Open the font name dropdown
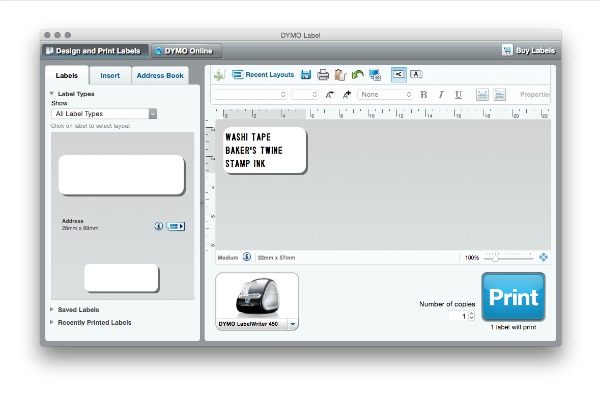Viewport: 600px width, 396px height. tap(250, 95)
